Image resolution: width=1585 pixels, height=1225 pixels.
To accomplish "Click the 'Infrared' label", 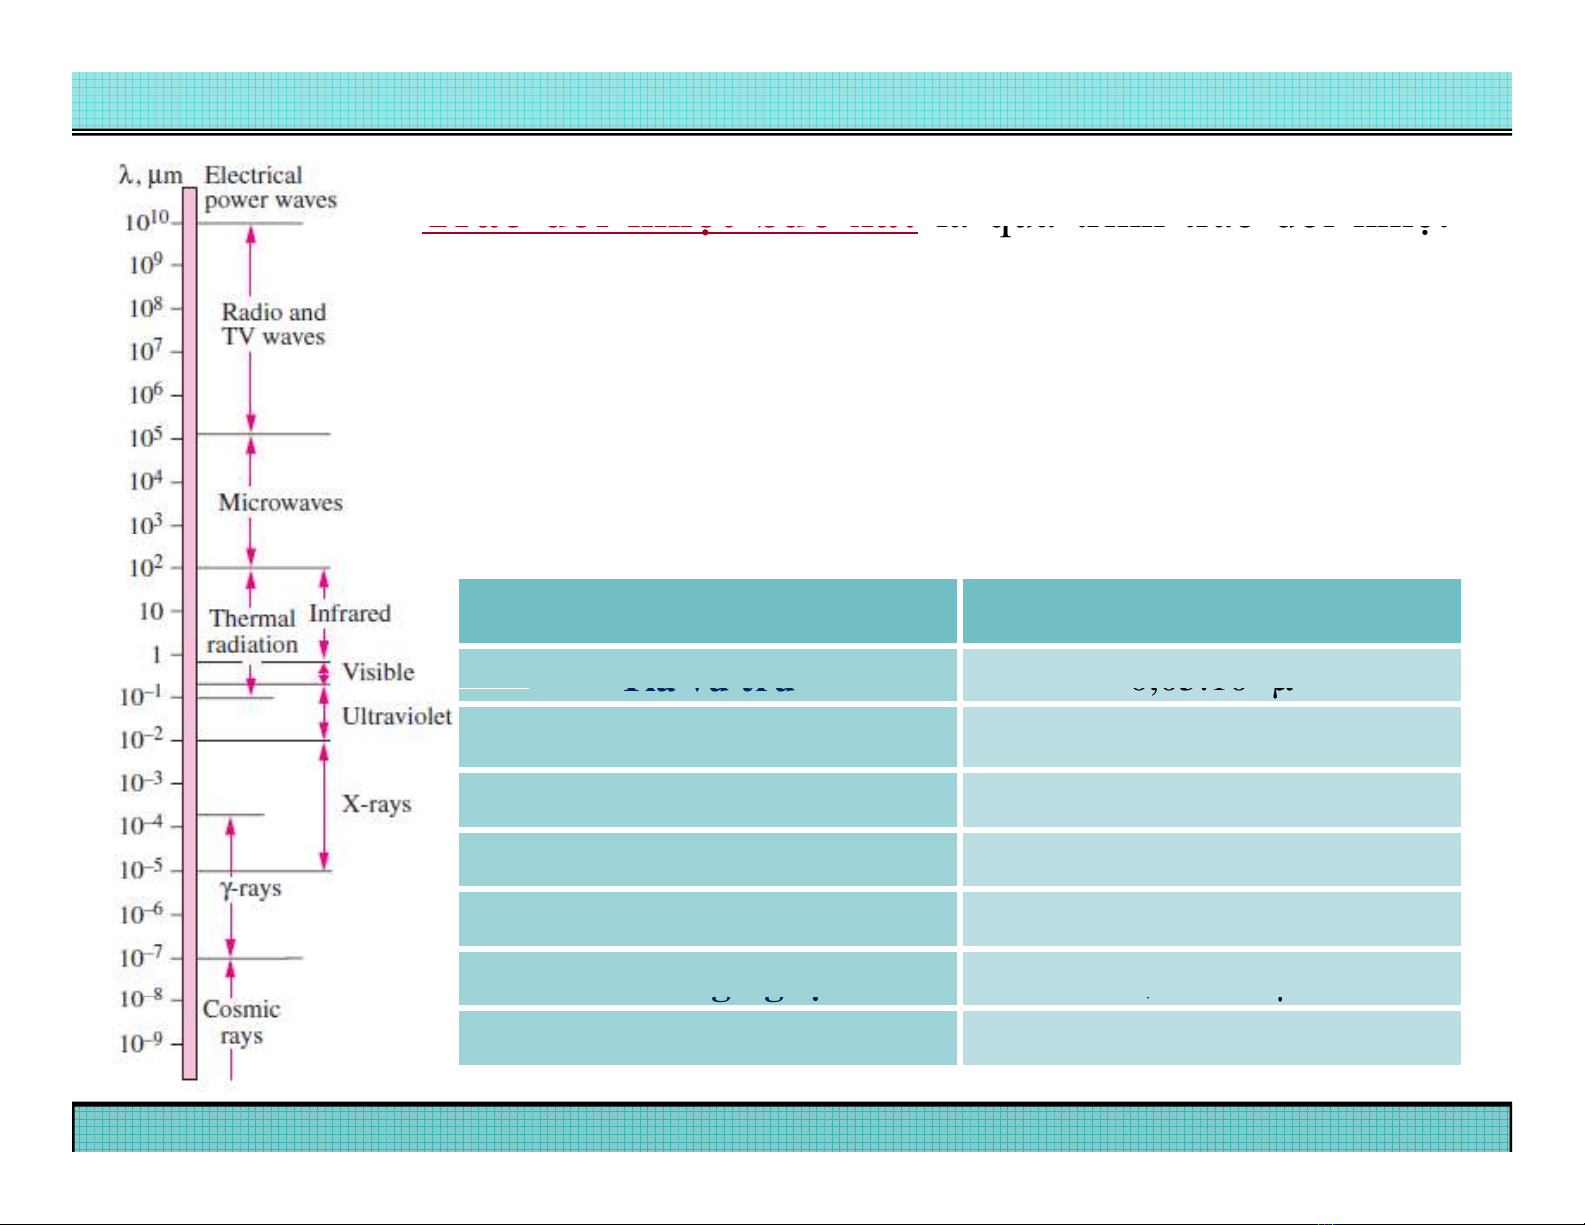I will (350, 613).
